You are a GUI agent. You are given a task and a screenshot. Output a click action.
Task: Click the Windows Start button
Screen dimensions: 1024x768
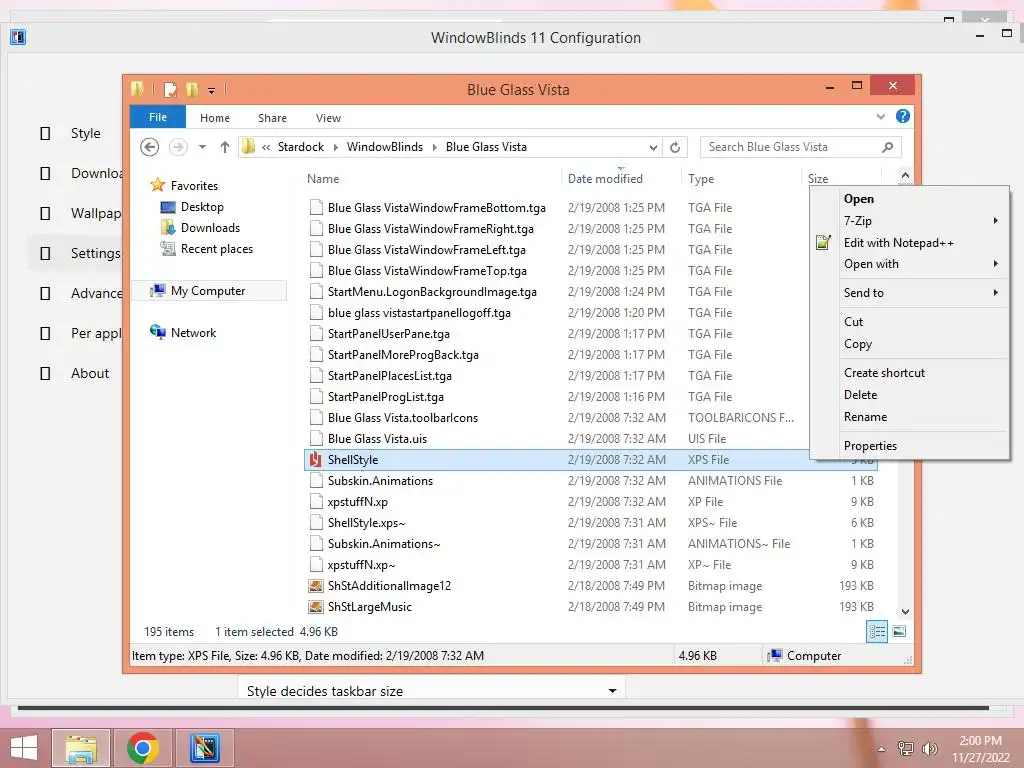coord(24,748)
